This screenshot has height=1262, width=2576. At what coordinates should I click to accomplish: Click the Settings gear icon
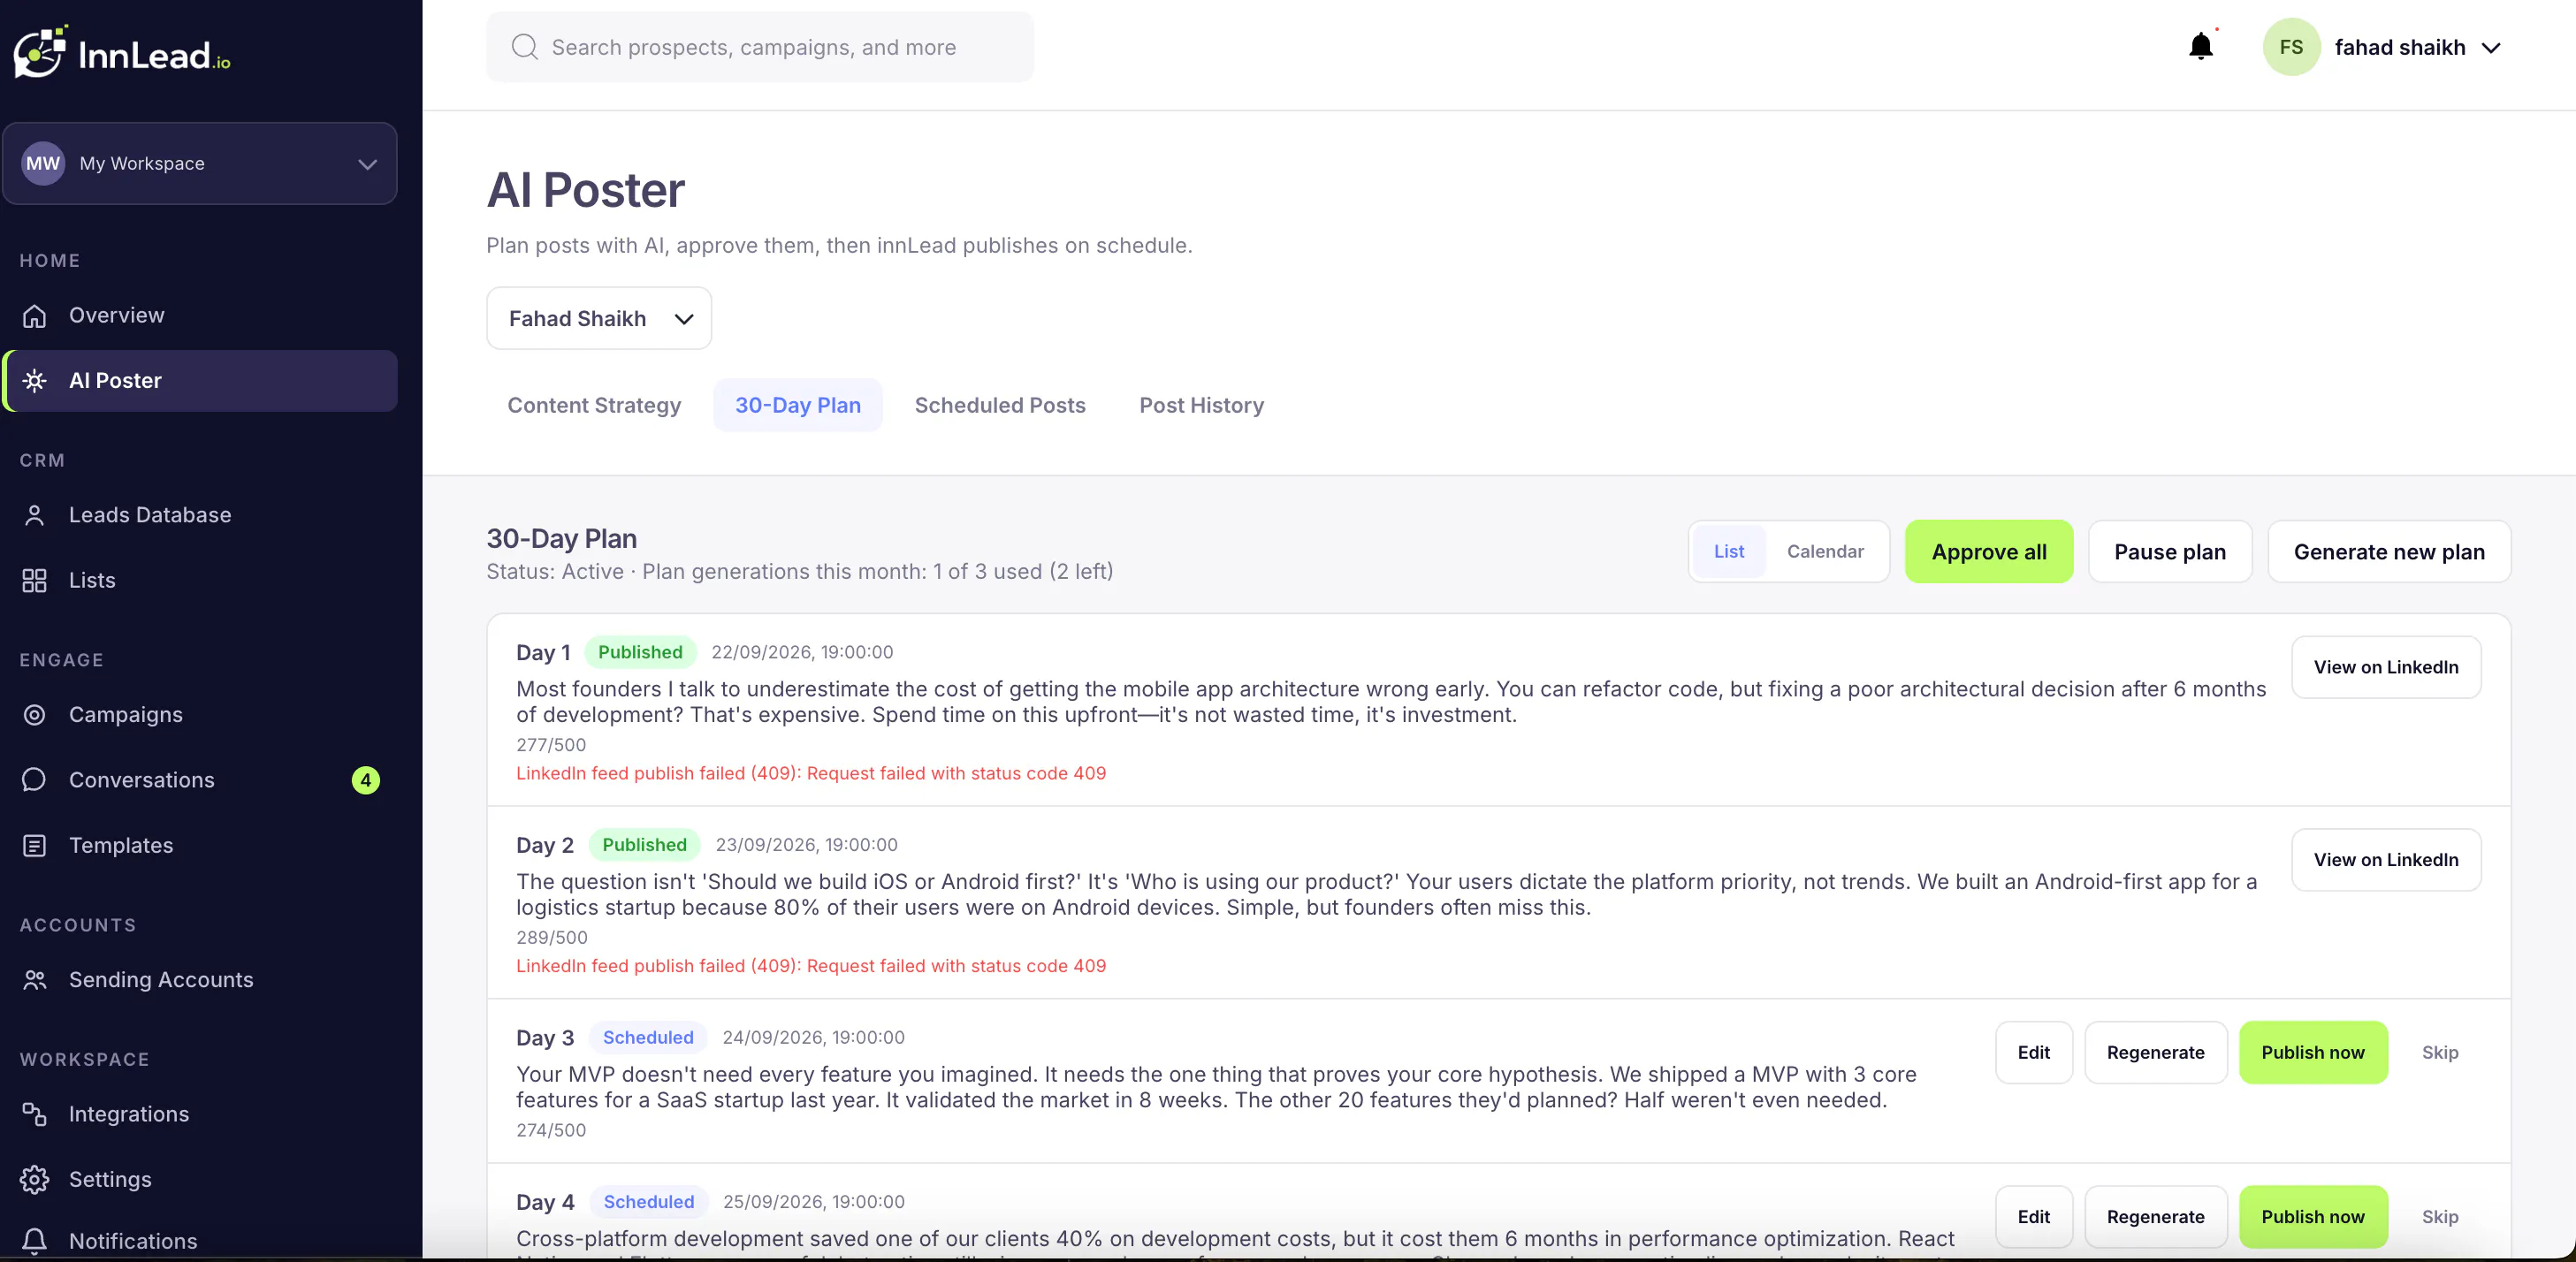pos(35,1180)
